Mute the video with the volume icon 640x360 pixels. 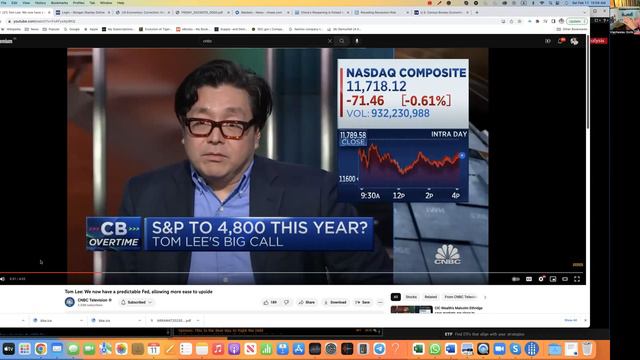click(x=2, y=279)
